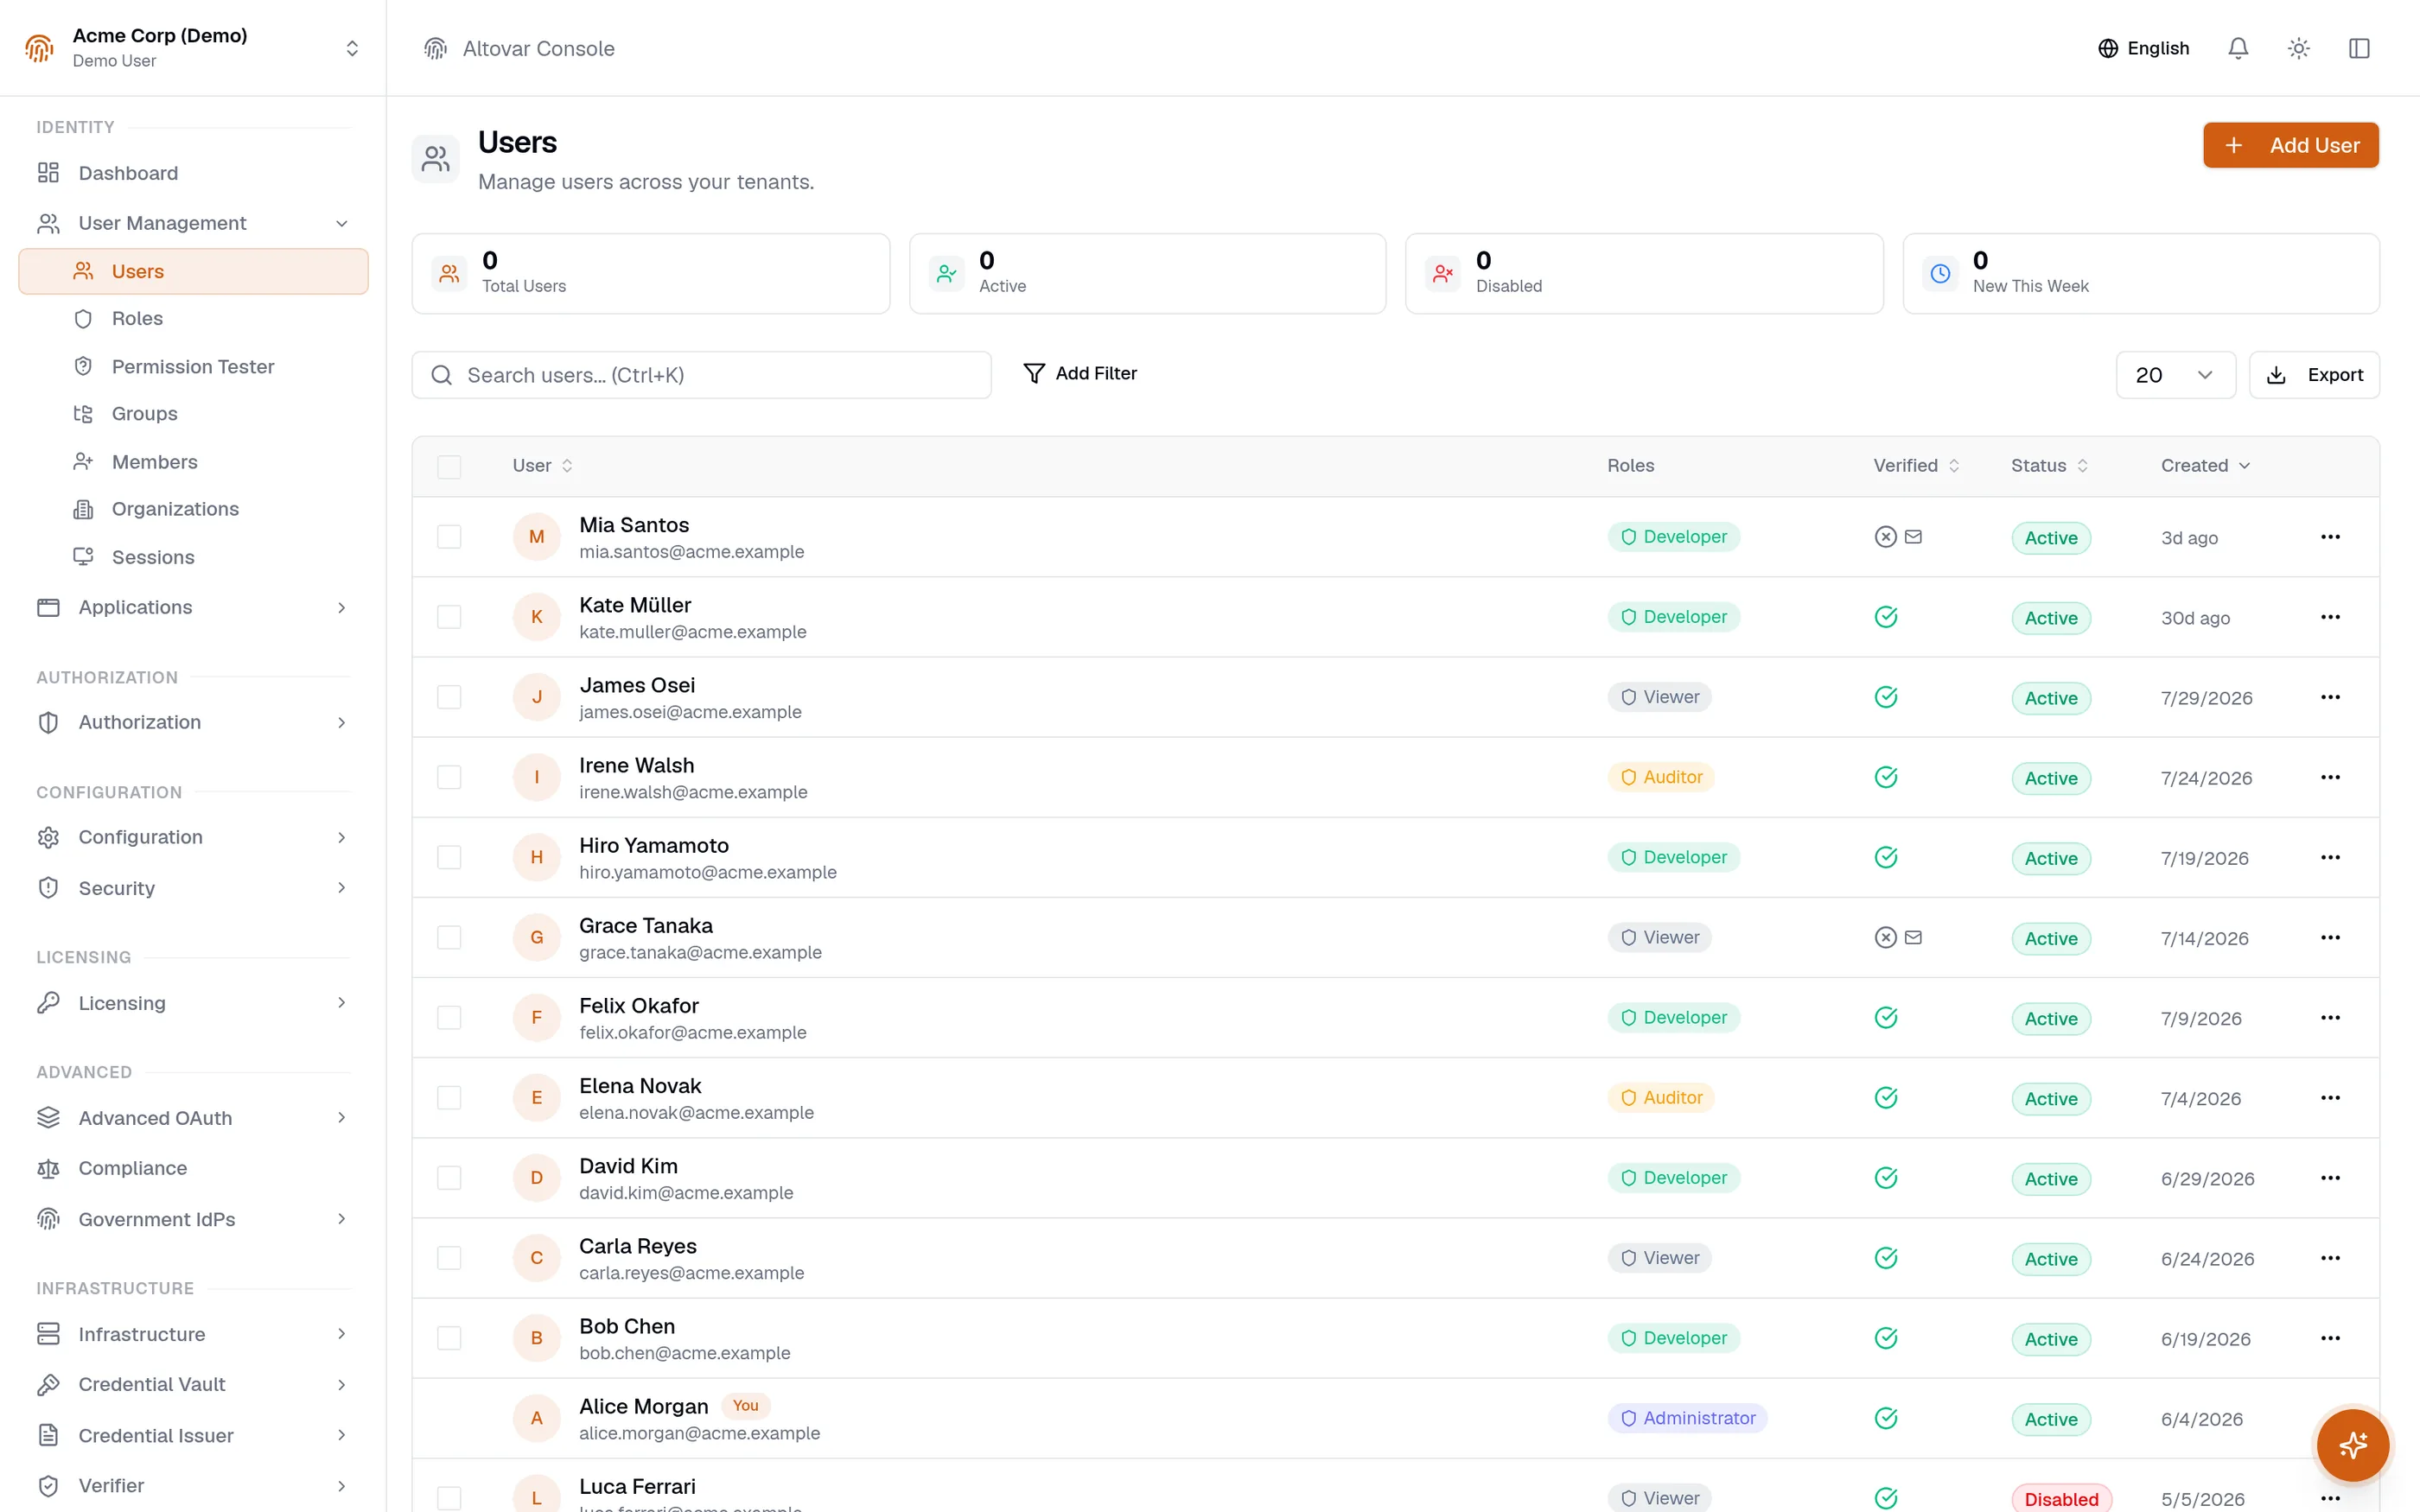Check the box for Bob Chen
The width and height of the screenshot is (2420, 1512).
[449, 1338]
